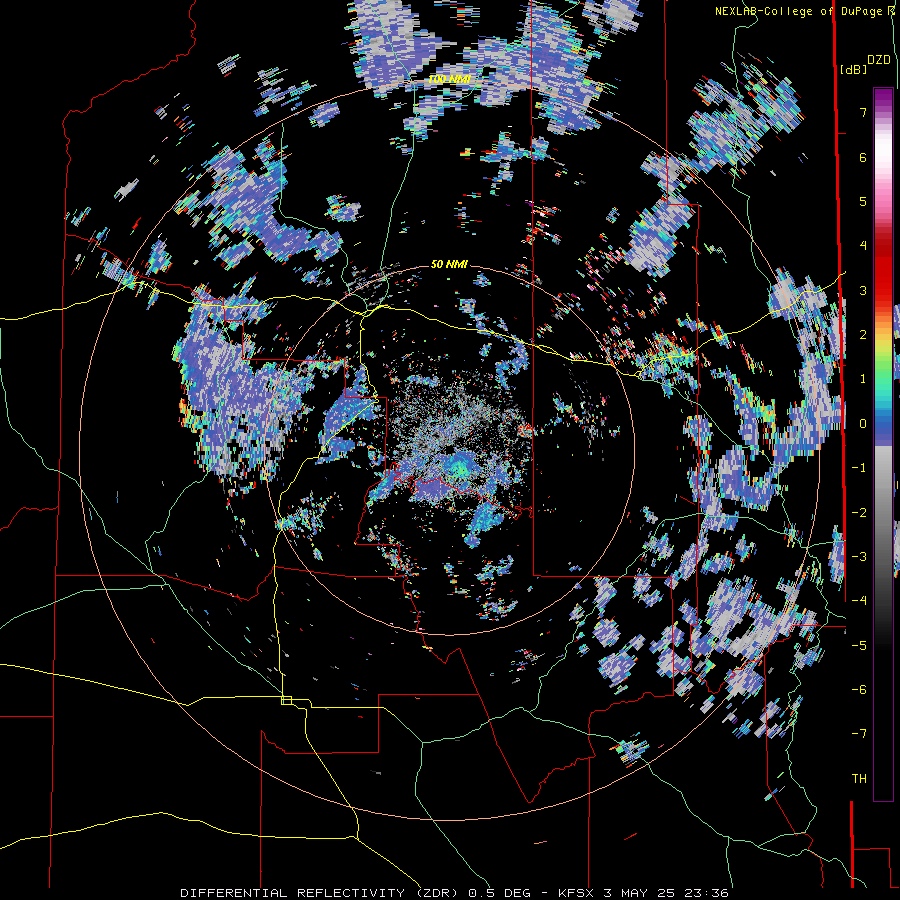
Task: Click the 3 value on the scale
Action: pos(863,290)
